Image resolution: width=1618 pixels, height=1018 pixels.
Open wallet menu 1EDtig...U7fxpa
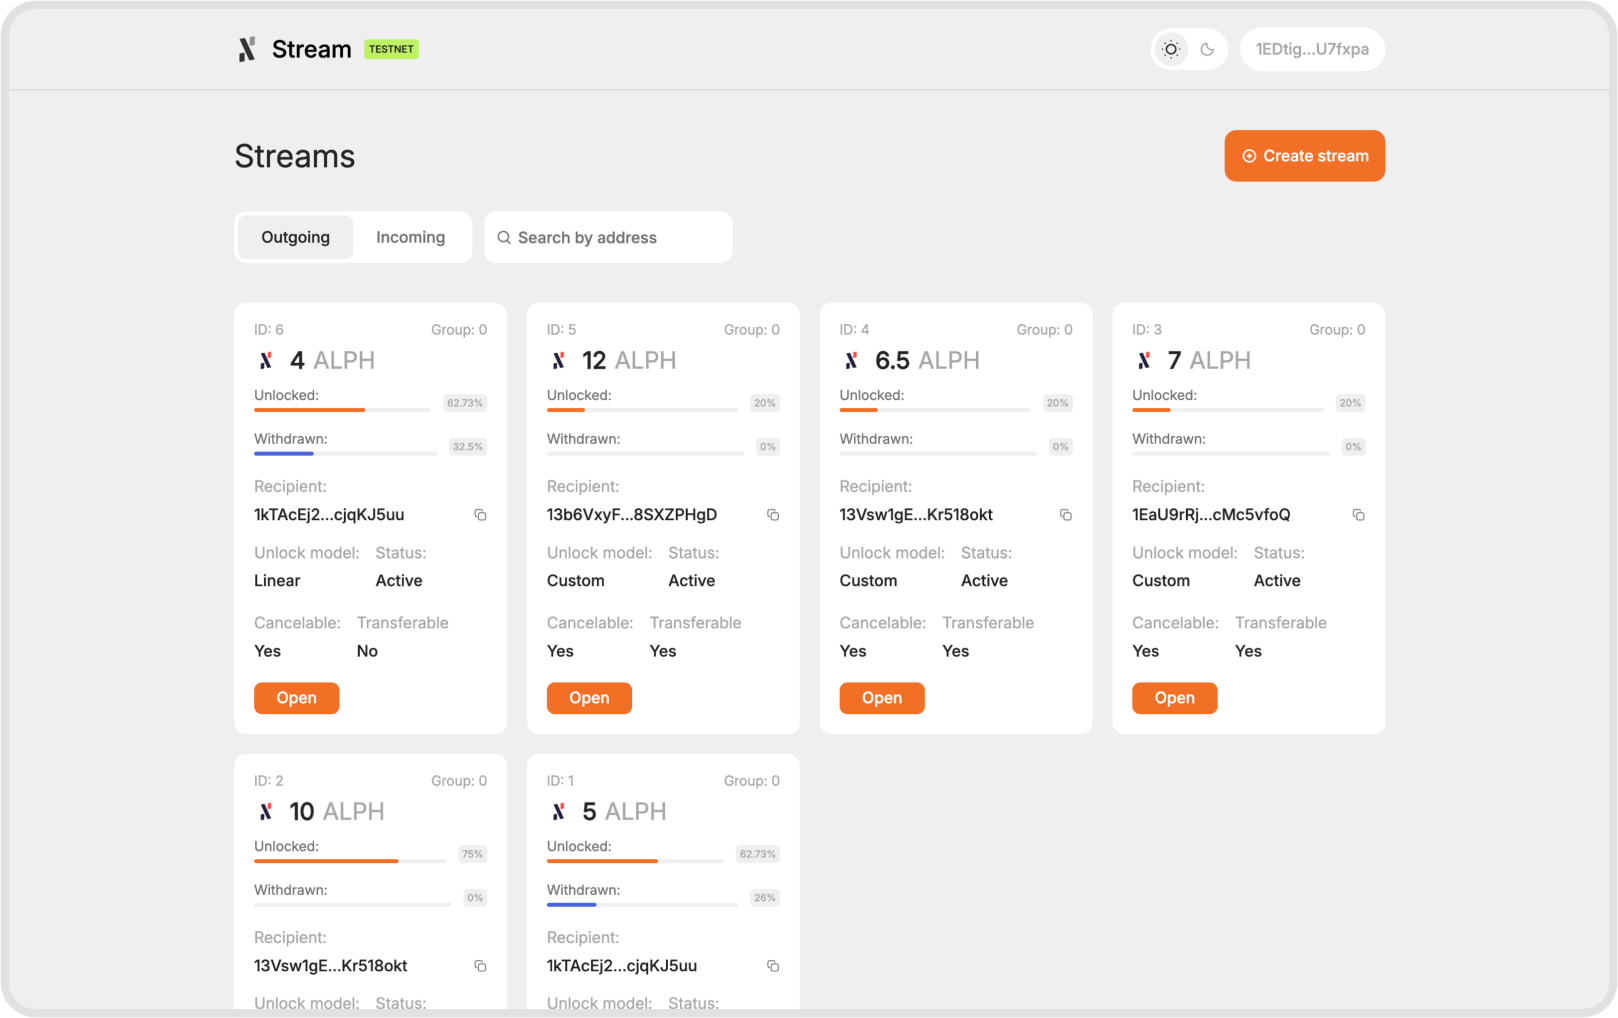point(1312,49)
